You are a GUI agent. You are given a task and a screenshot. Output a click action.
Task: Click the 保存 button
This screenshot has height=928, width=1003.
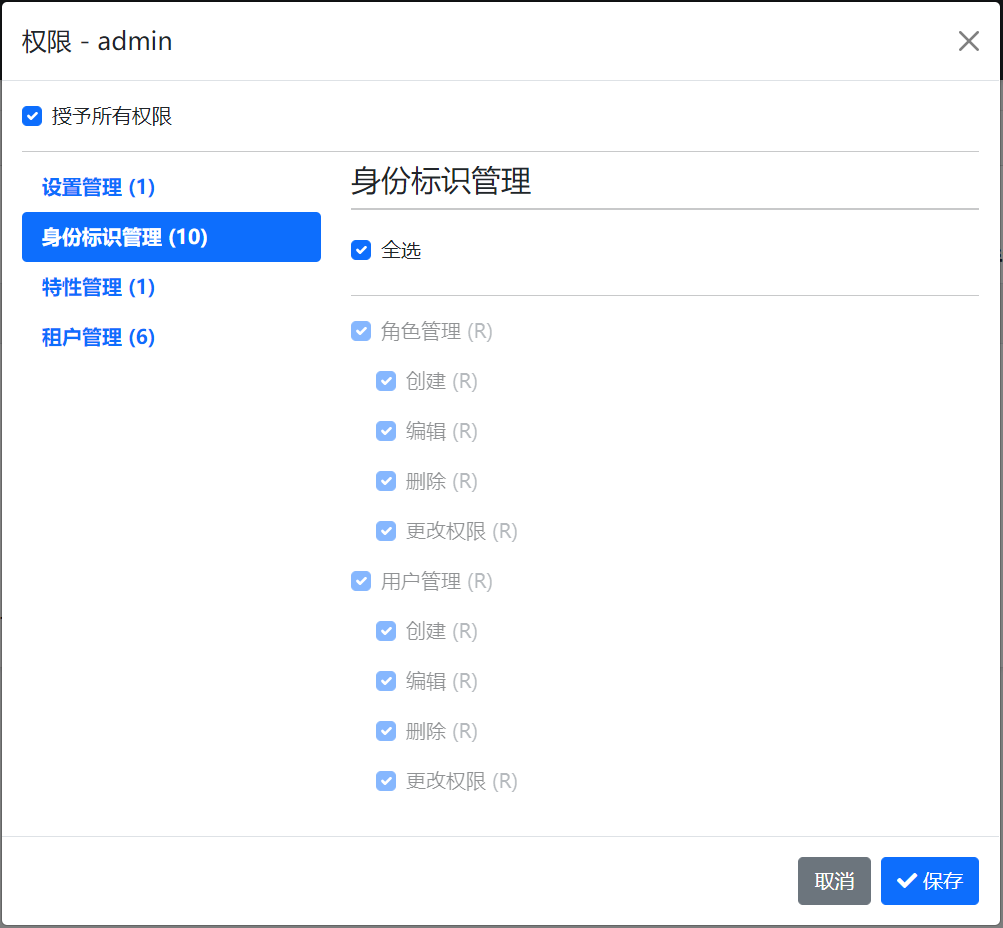pos(929,881)
